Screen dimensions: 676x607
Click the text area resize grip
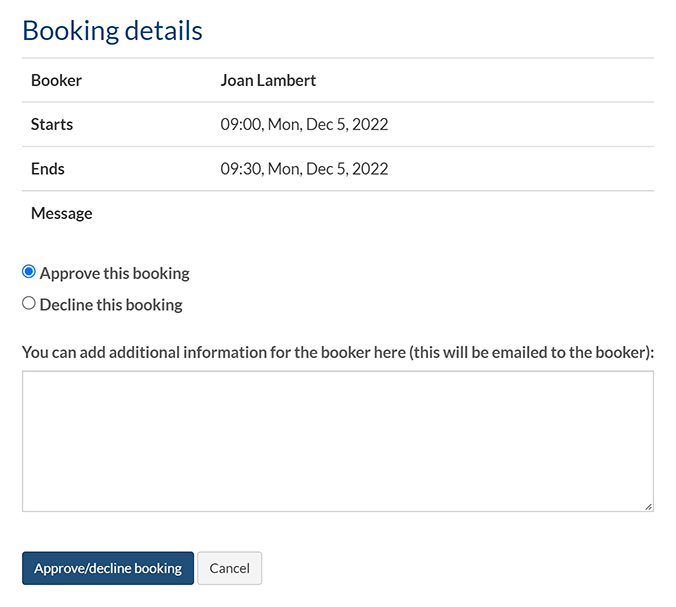click(648, 506)
